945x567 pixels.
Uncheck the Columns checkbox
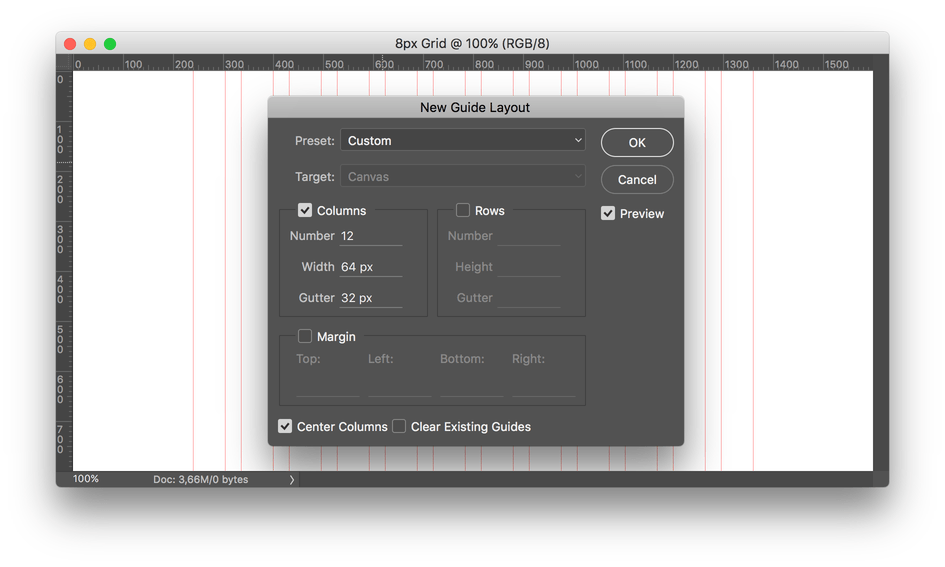point(305,210)
